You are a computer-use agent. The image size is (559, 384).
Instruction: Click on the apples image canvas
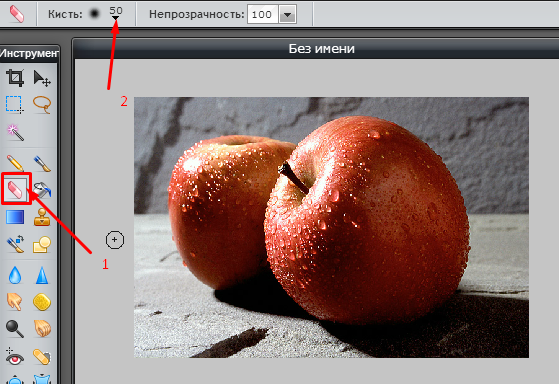tap(331, 227)
